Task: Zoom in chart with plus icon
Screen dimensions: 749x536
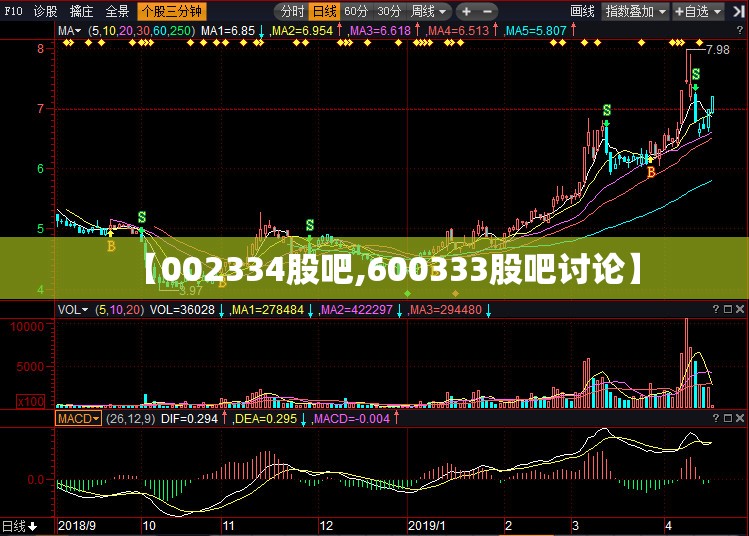Action: [466, 11]
